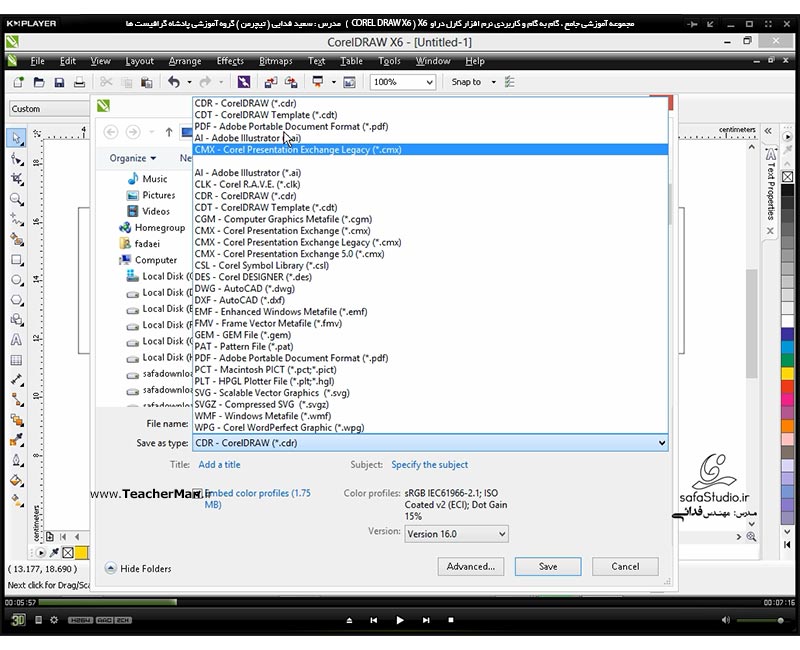Click the Welcome screen icon
Image resolution: width=800 pixels, height=650 pixels.
point(349,82)
